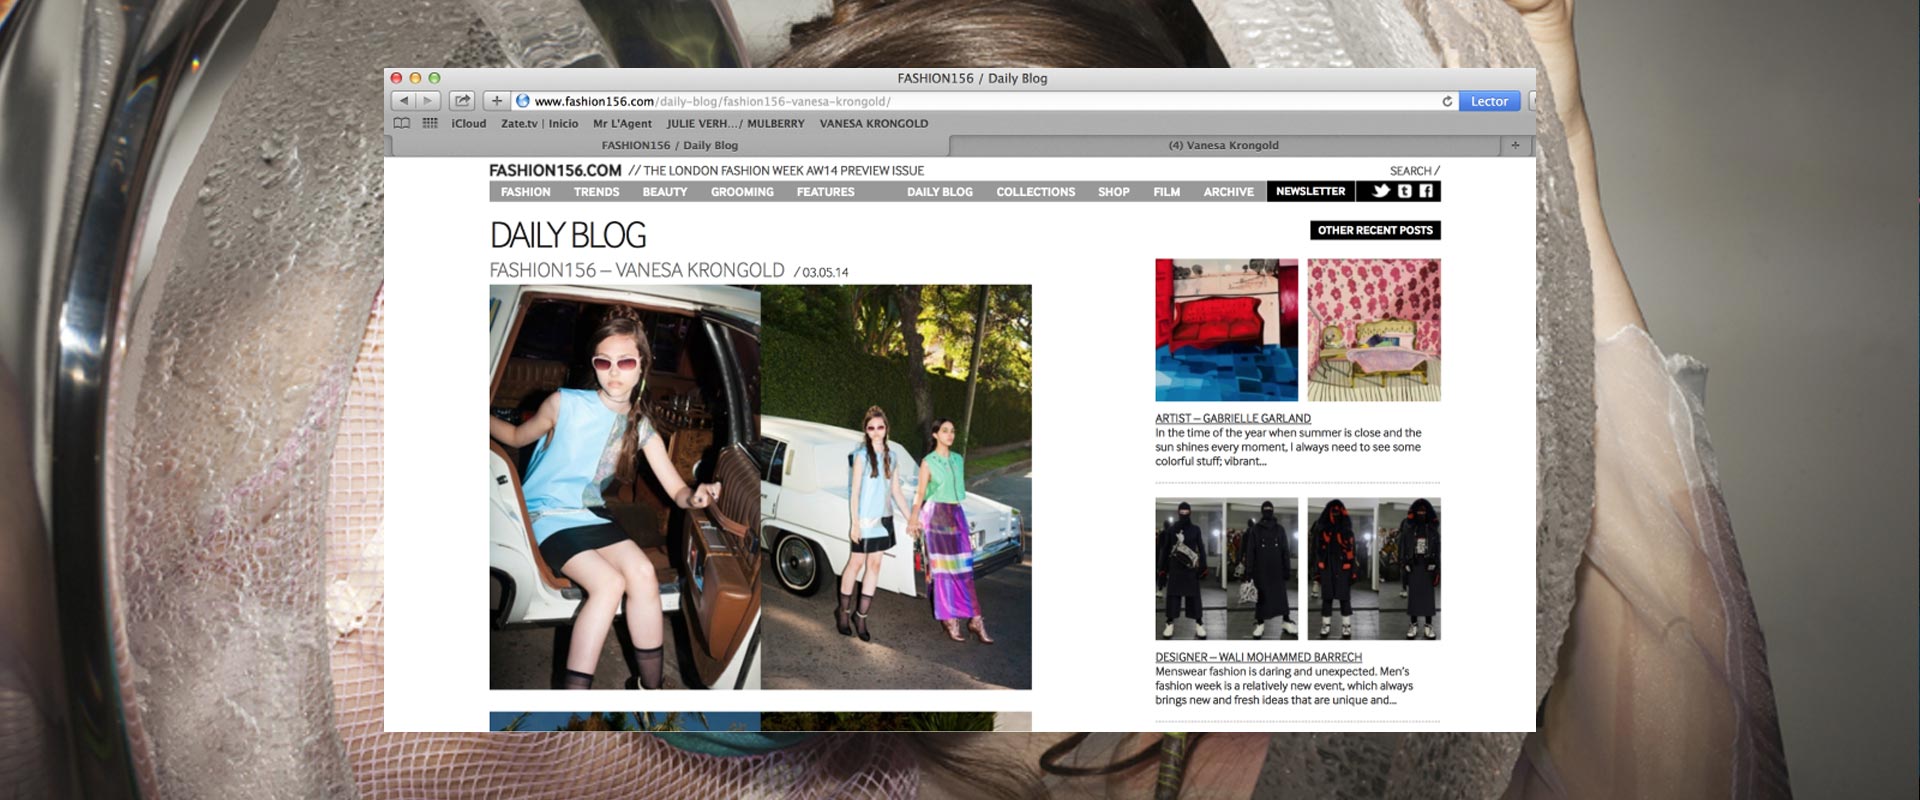1920x800 pixels.
Task: Minimize Safari with the yellow button
Action: (x=415, y=78)
